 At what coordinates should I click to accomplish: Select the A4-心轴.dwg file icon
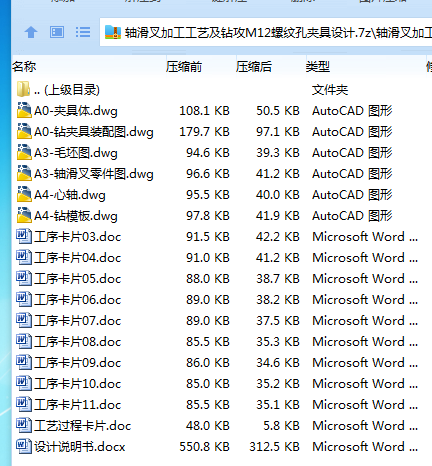click(24, 194)
